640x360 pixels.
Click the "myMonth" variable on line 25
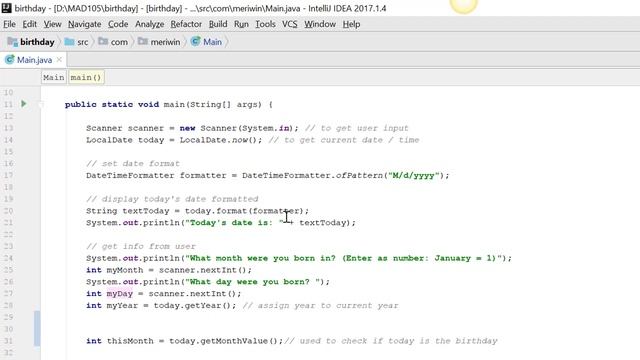(125, 270)
